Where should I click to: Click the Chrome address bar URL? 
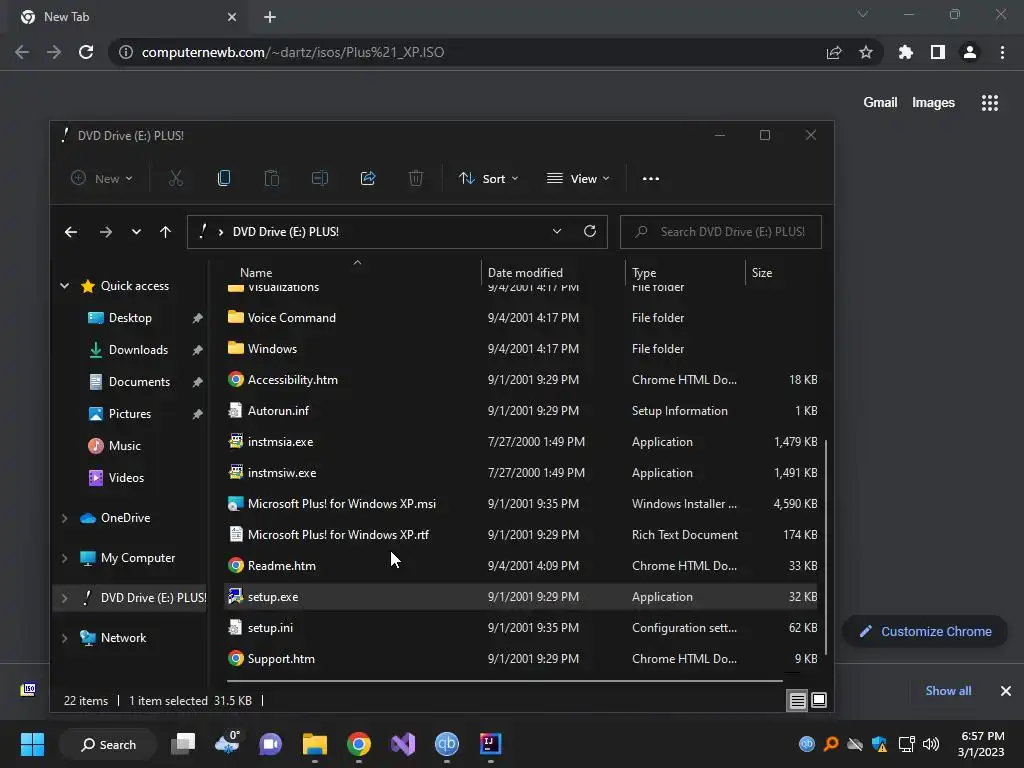click(x=293, y=52)
